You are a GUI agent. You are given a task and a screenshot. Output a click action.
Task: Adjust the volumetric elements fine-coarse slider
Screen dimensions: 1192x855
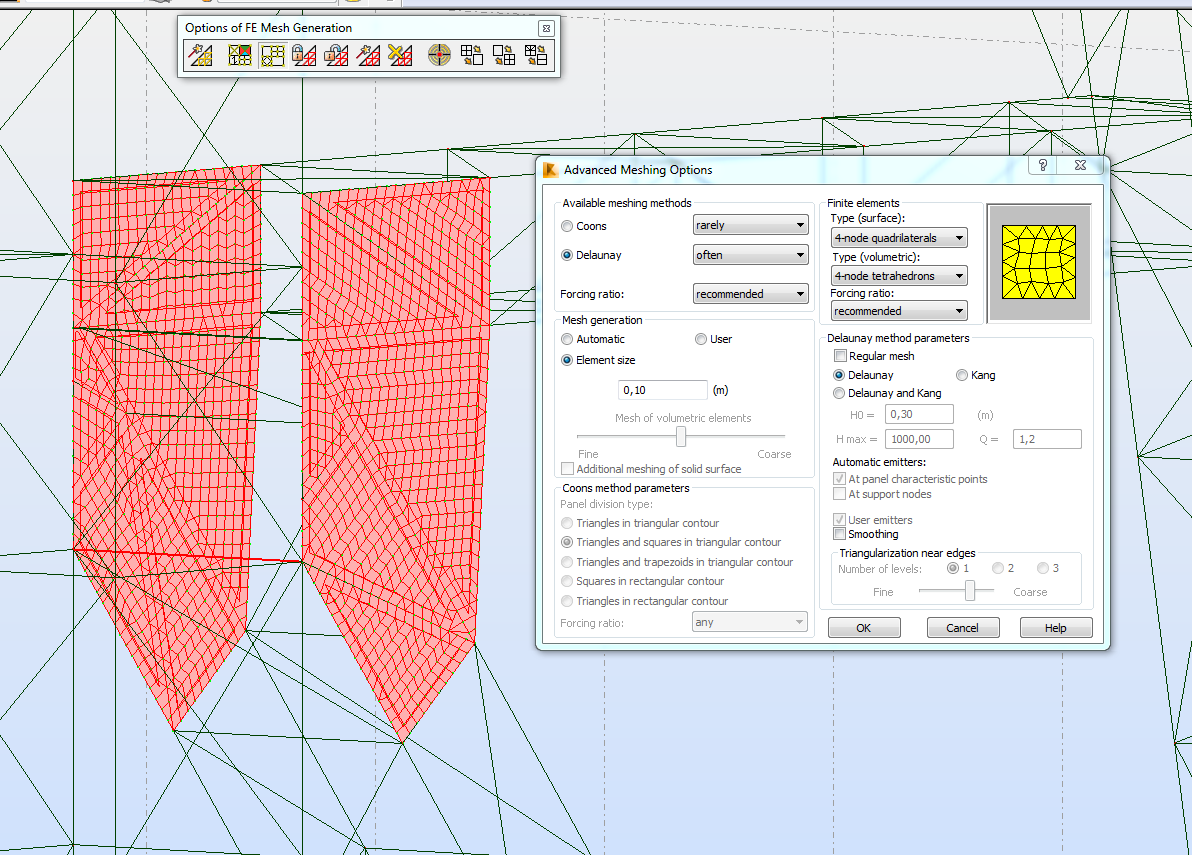coord(682,437)
